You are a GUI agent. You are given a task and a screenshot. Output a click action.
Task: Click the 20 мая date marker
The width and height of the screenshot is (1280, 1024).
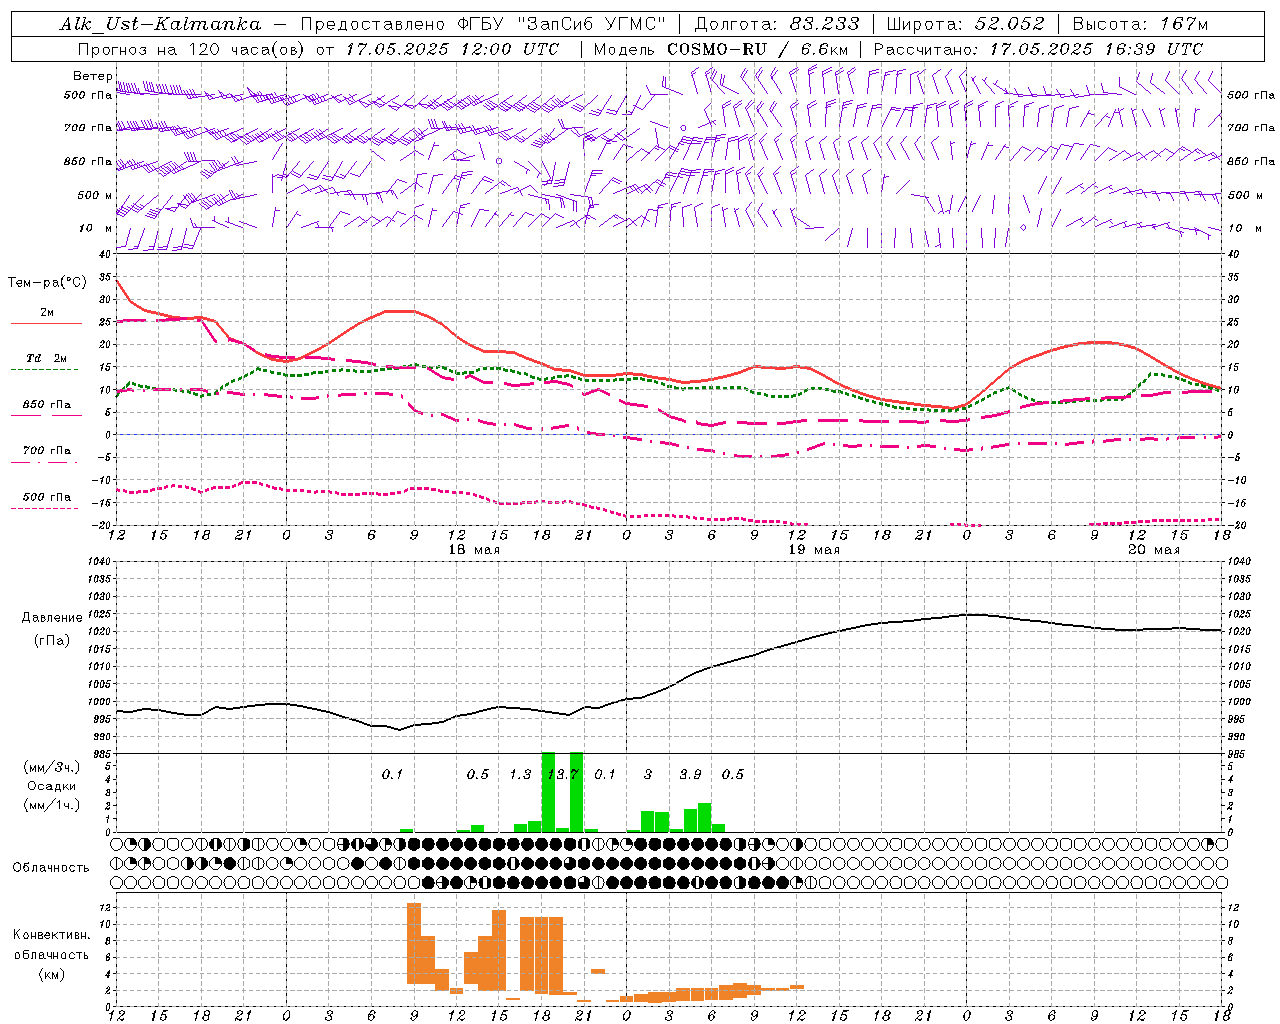pyautogui.click(x=1154, y=550)
